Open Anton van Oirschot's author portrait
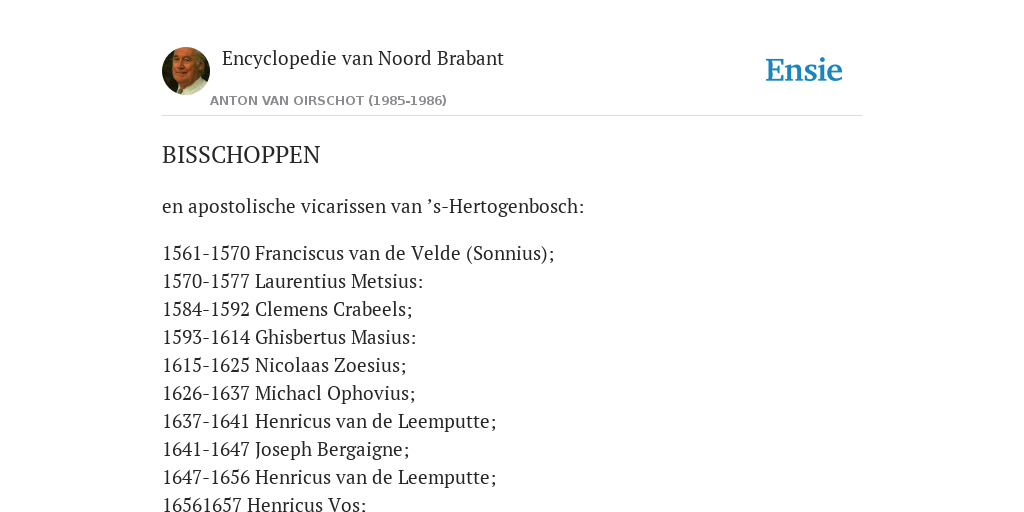Image resolution: width=1024 pixels, height=512 pixels. click(x=186, y=71)
